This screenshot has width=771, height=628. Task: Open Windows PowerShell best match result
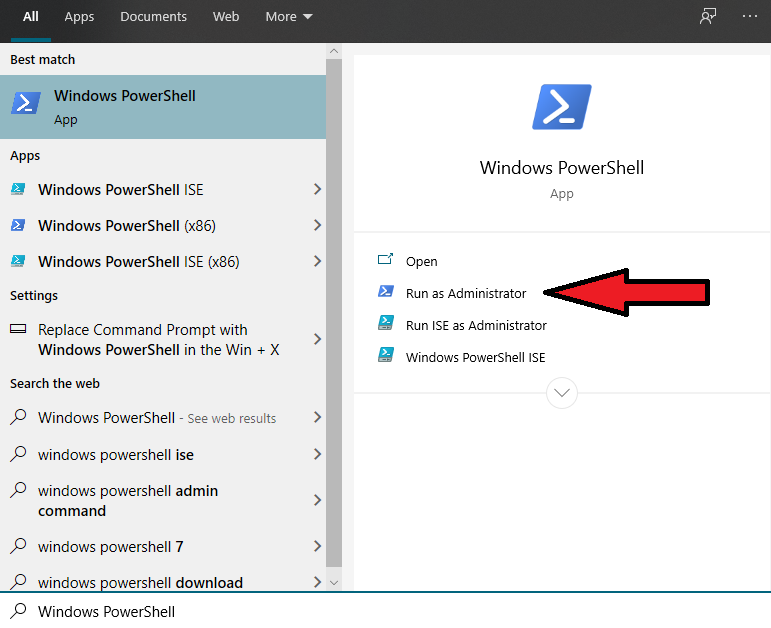click(x=163, y=107)
